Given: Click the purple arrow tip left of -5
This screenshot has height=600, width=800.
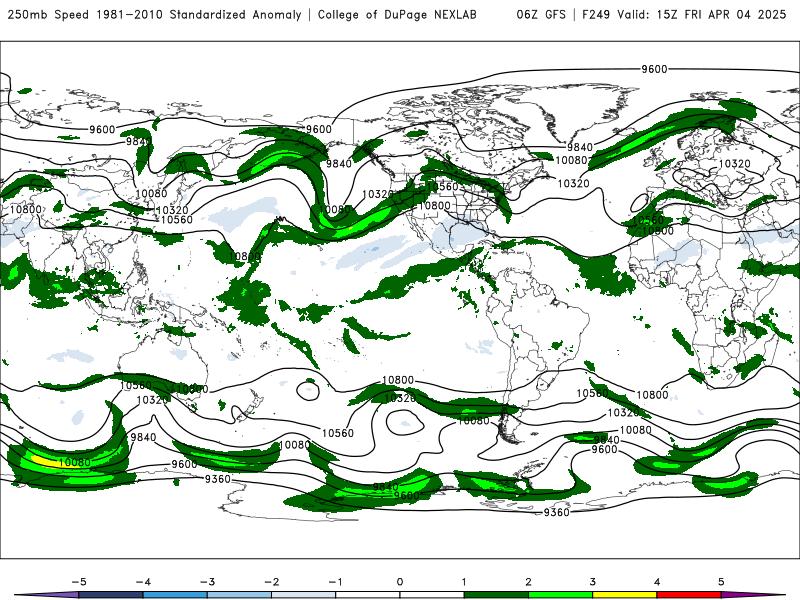Looking at the screenshot, I should [47, 595].
